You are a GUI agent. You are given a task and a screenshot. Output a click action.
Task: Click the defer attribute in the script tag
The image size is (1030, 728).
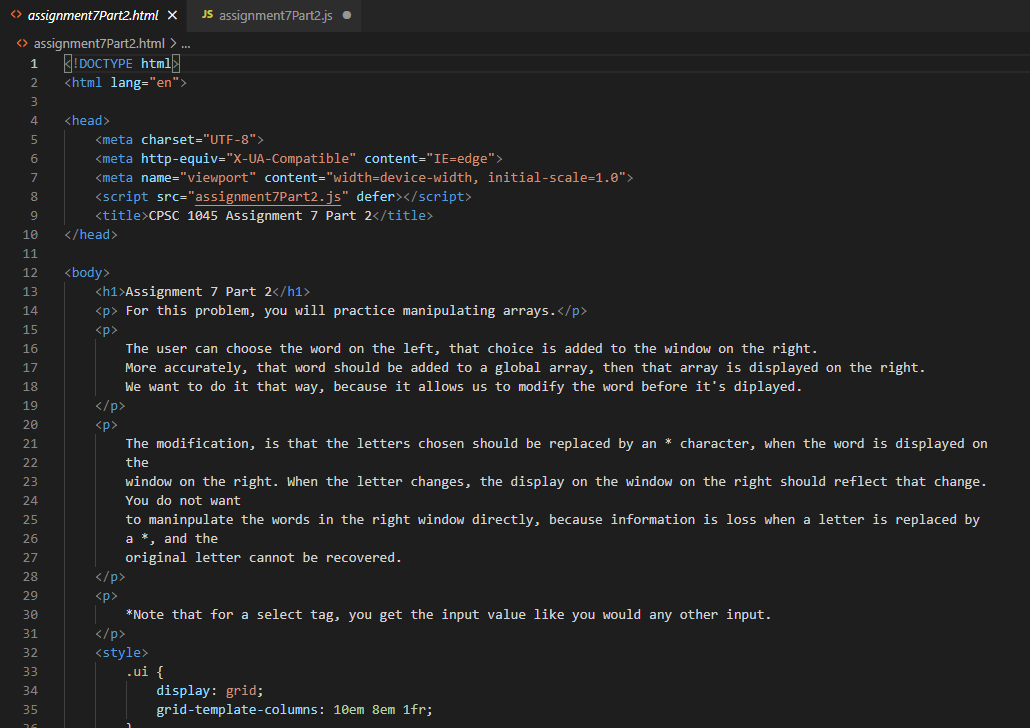(375, 197)
